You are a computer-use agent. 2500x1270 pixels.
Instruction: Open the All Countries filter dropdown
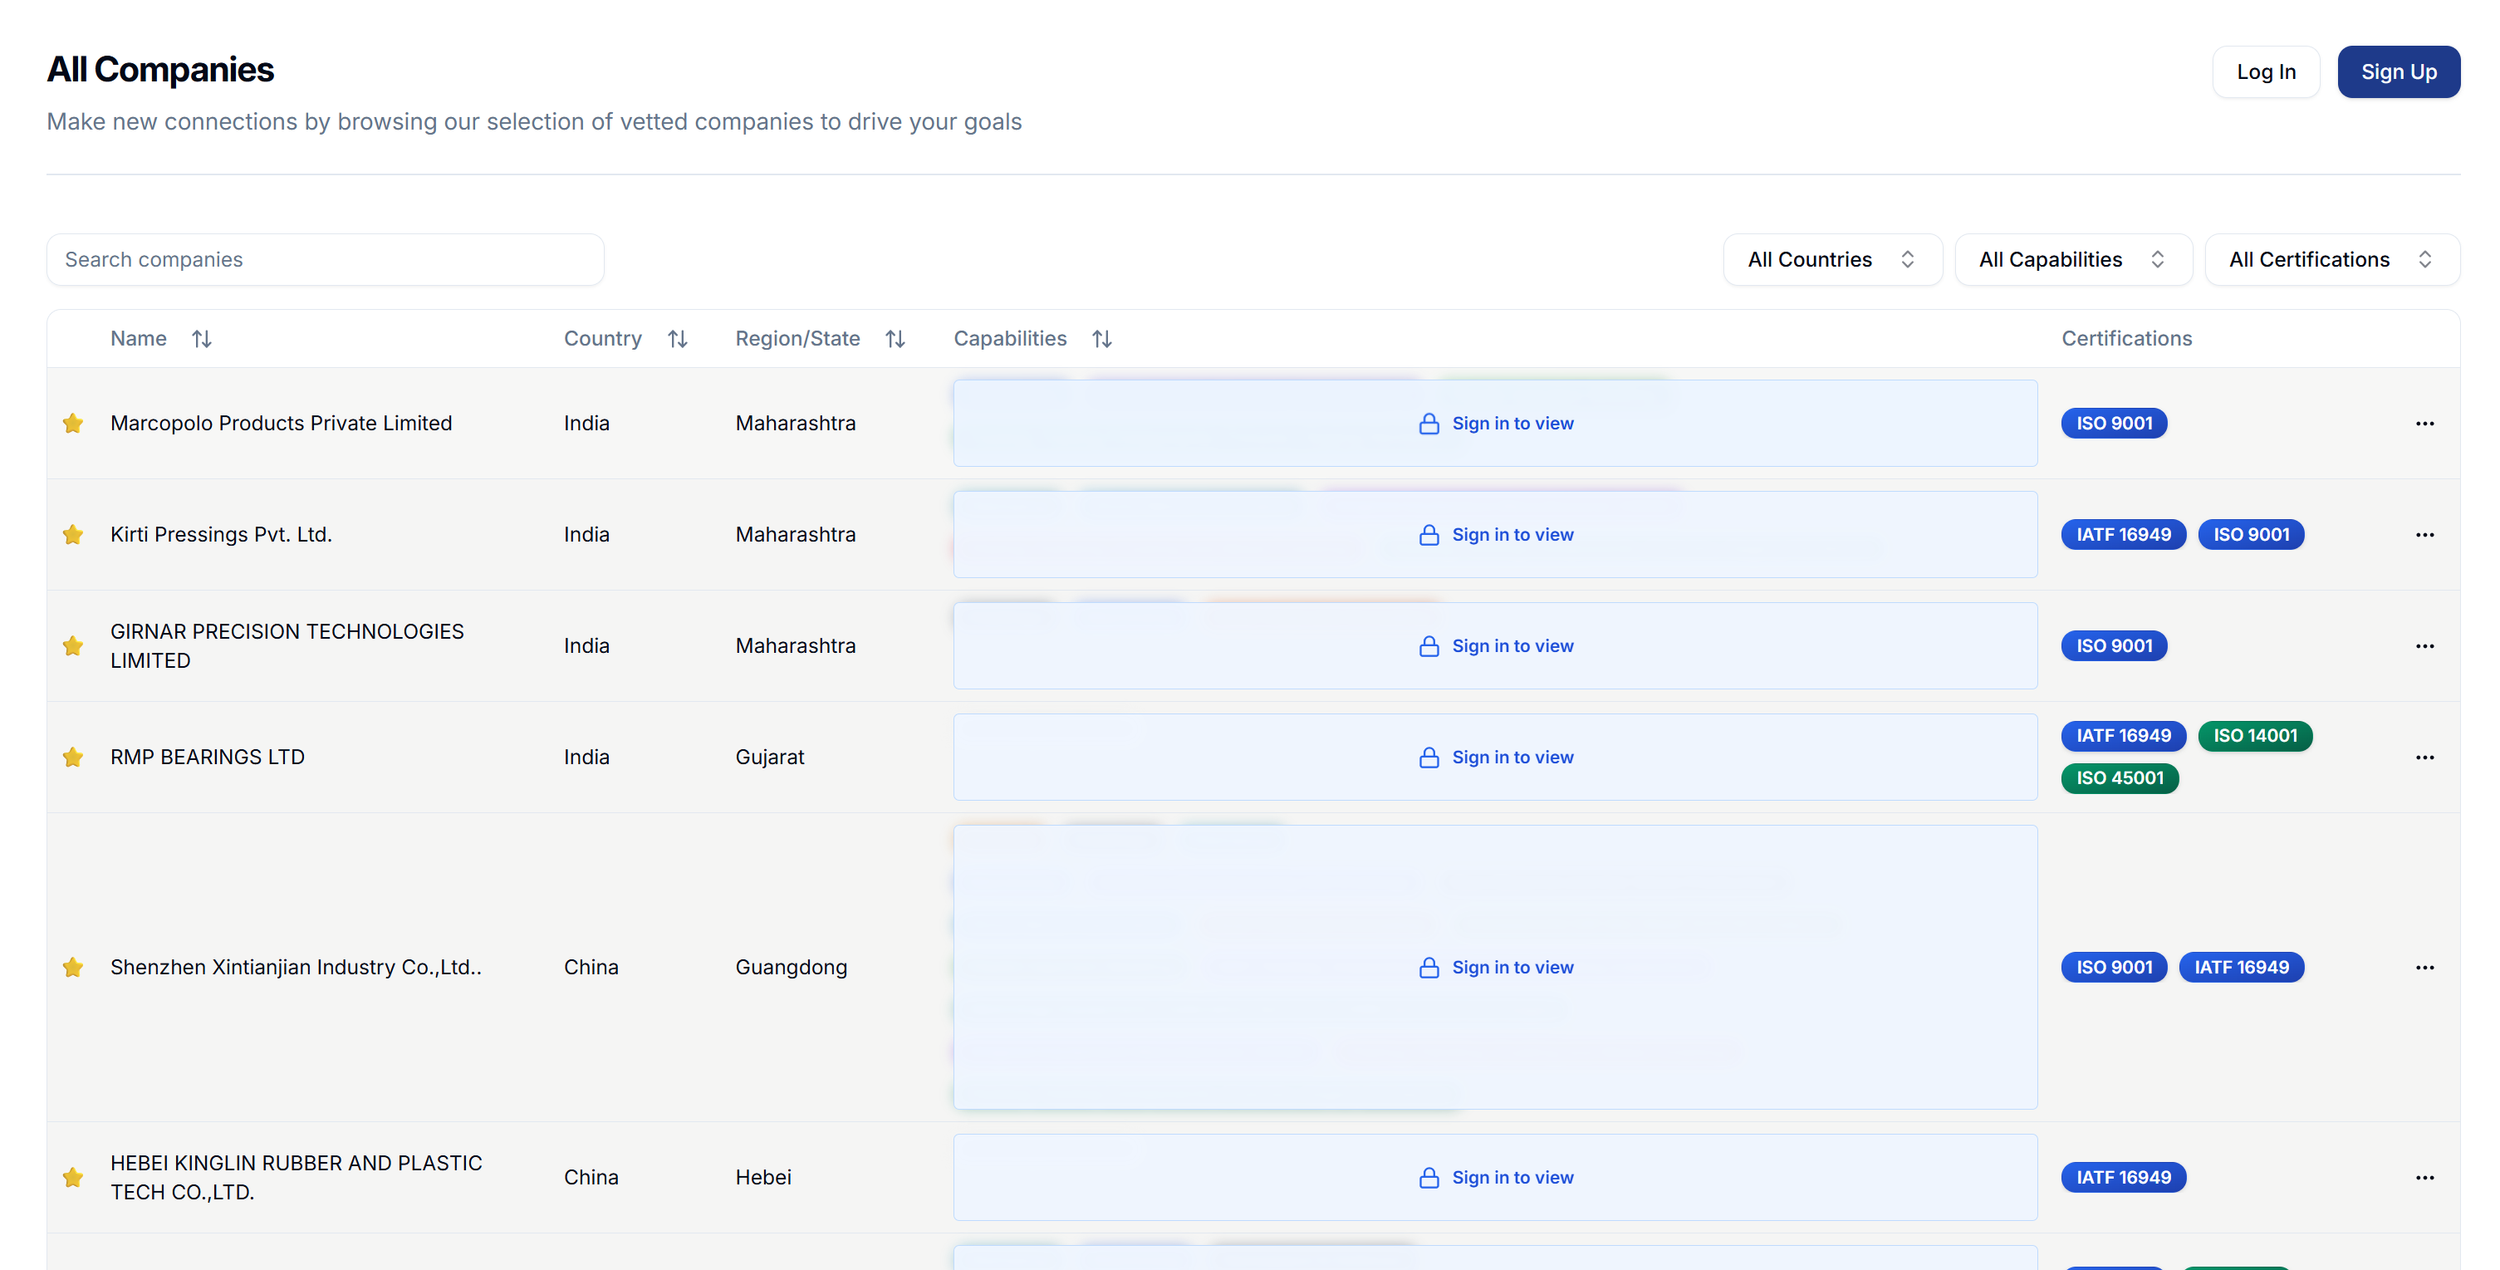click(x=1831, y=260)
